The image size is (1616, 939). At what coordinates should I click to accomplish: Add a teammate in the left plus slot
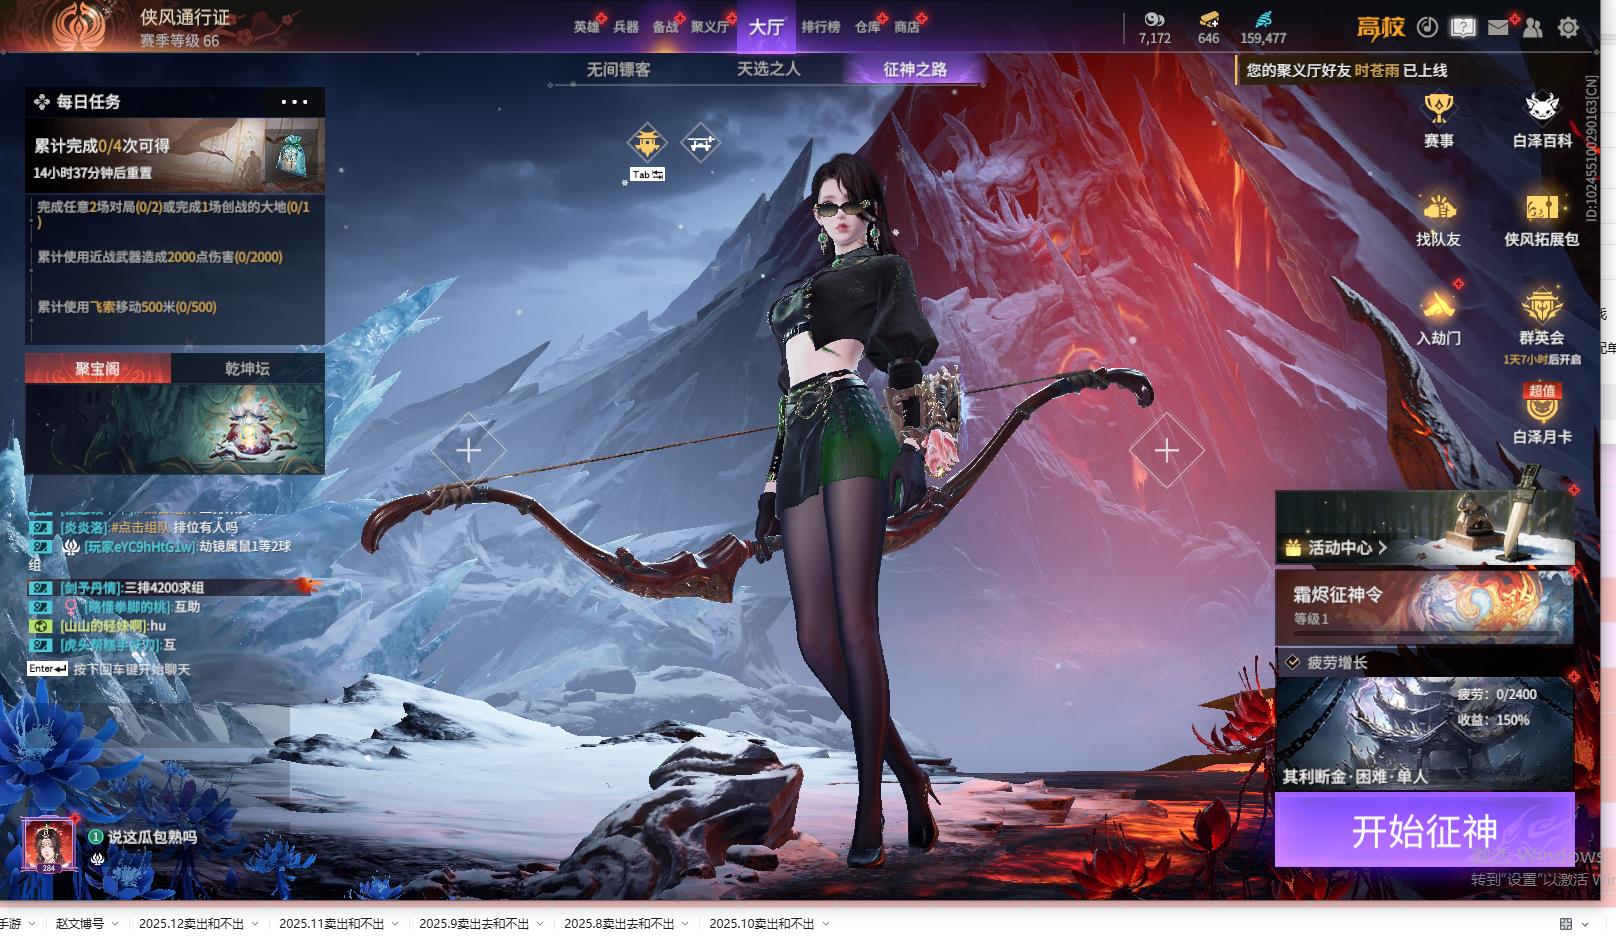pos(468,450)
